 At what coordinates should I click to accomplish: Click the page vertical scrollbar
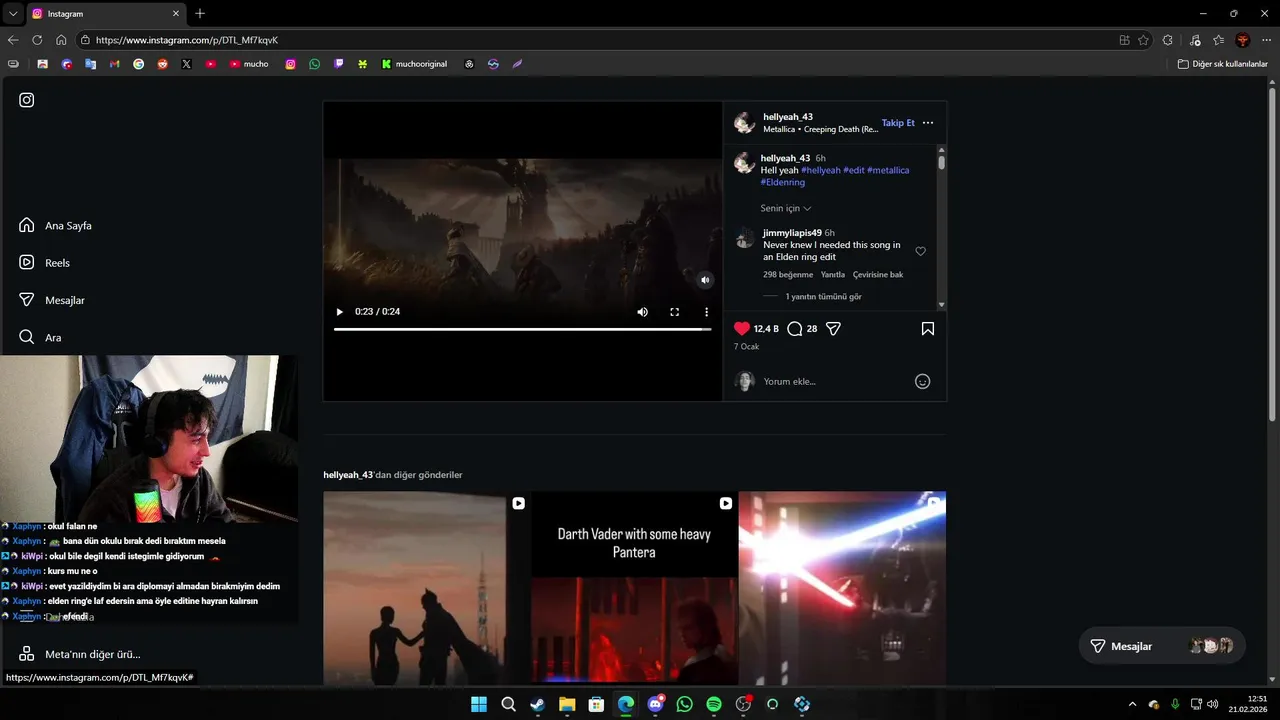(1272, 255)
